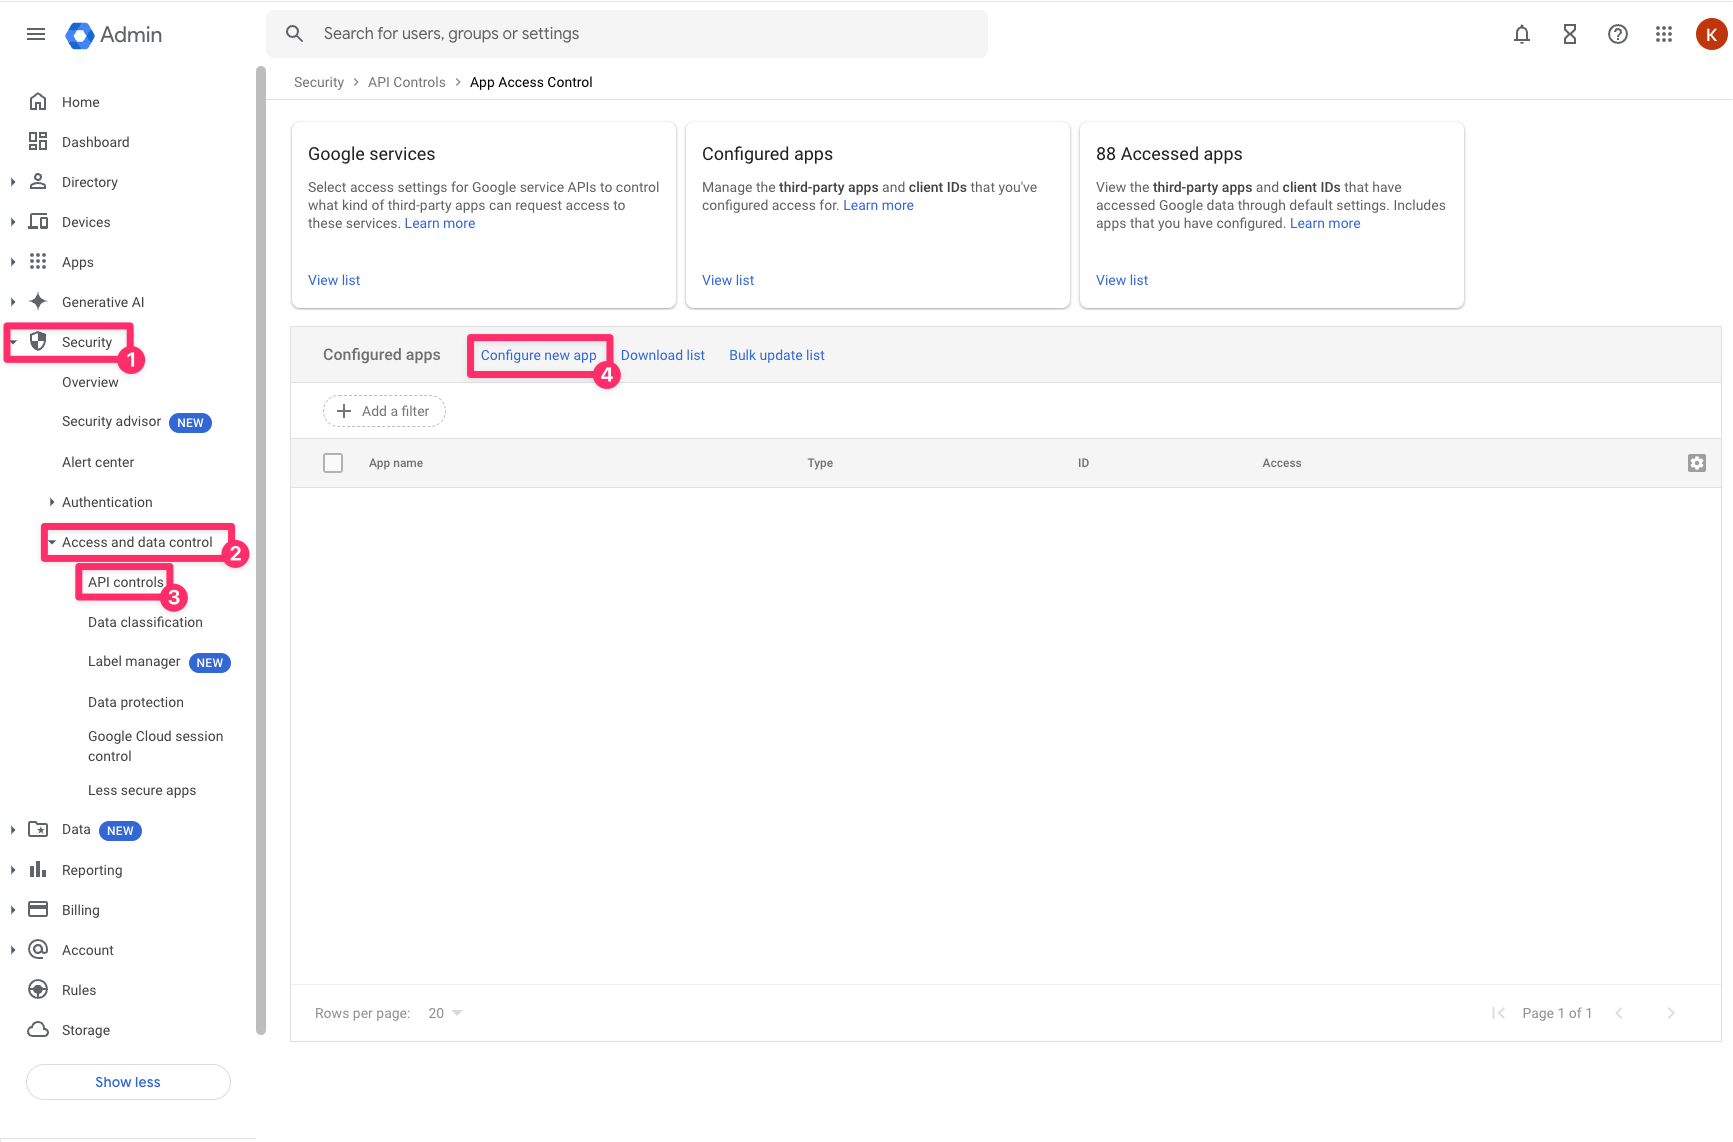Viewport: 1733px width, 1142px height.
Task: Open Label manager
Action: pos(134,662)
